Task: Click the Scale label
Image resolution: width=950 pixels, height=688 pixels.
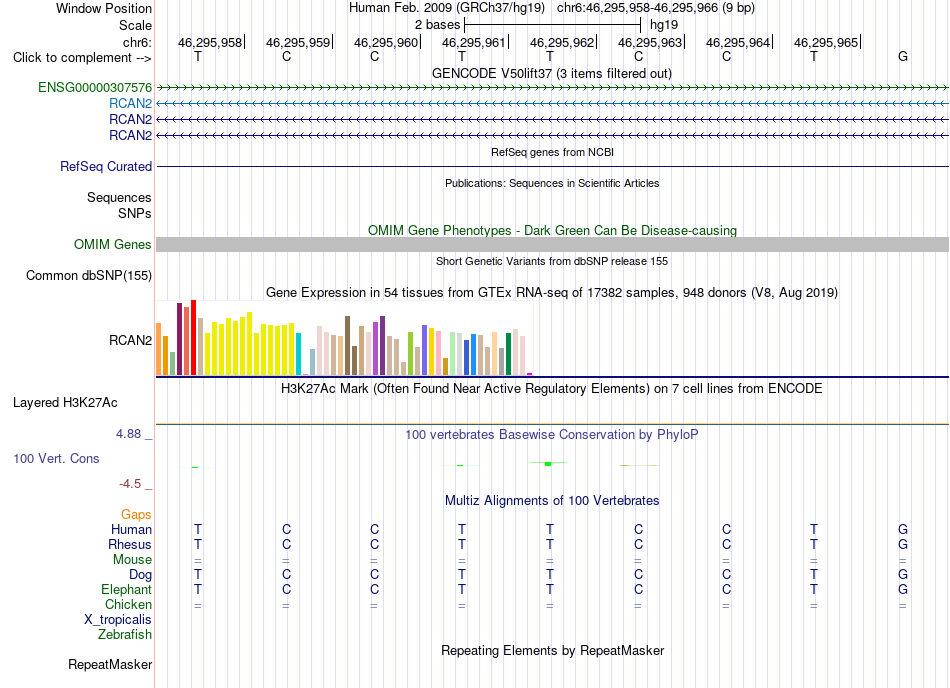Action: pyautogui.click(x=135, y=25)
